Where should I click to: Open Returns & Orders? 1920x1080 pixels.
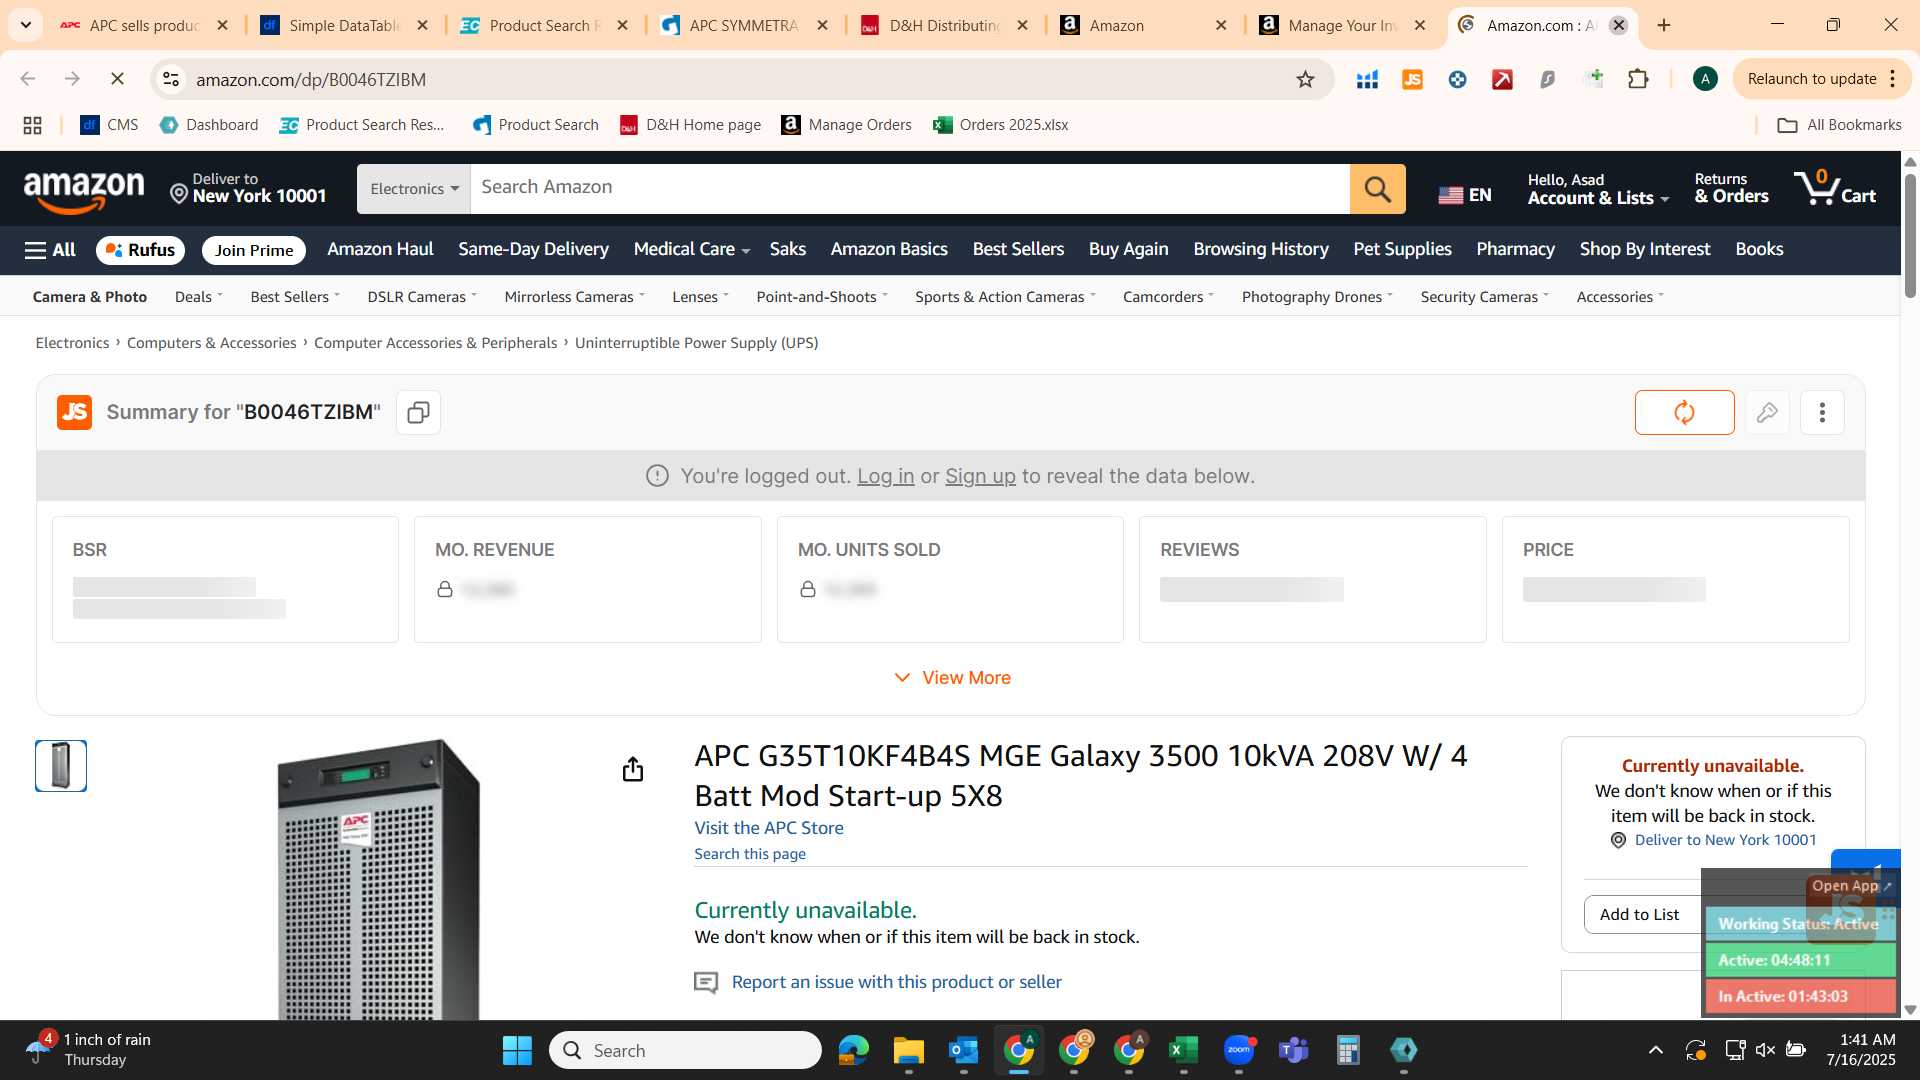[x=1731, y=188]
